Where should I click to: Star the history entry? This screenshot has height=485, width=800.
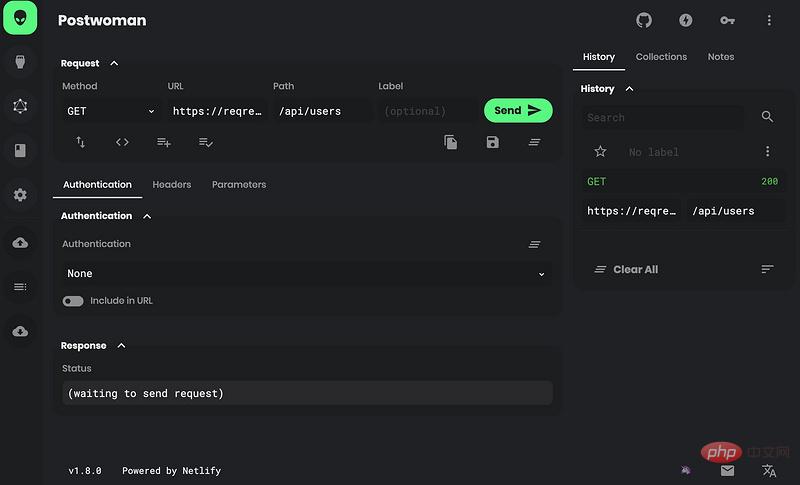coord(600,152)
